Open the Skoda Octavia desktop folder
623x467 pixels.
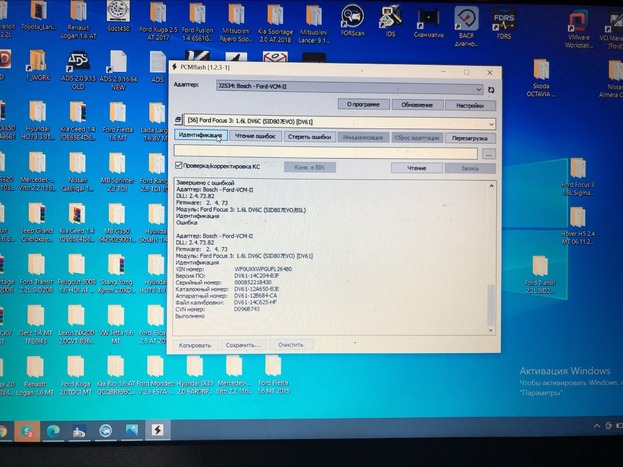[x=541, y=70]
